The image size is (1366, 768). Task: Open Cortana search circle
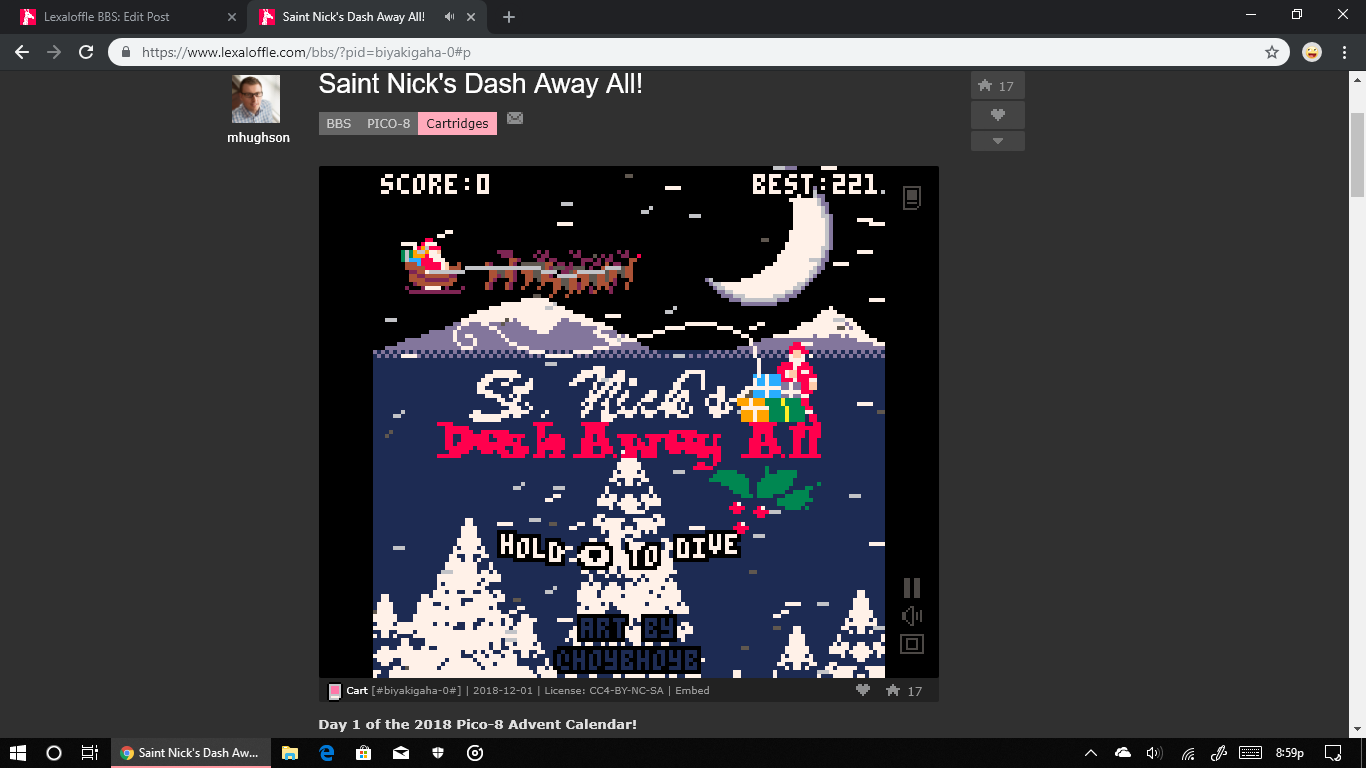click(55, 753)
